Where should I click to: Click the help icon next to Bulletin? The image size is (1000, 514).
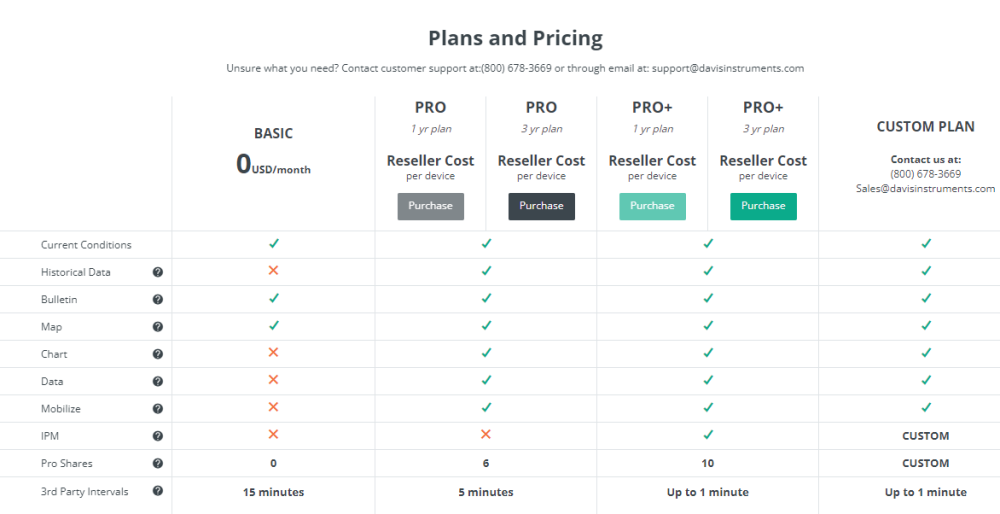click(x=158, y=299)
